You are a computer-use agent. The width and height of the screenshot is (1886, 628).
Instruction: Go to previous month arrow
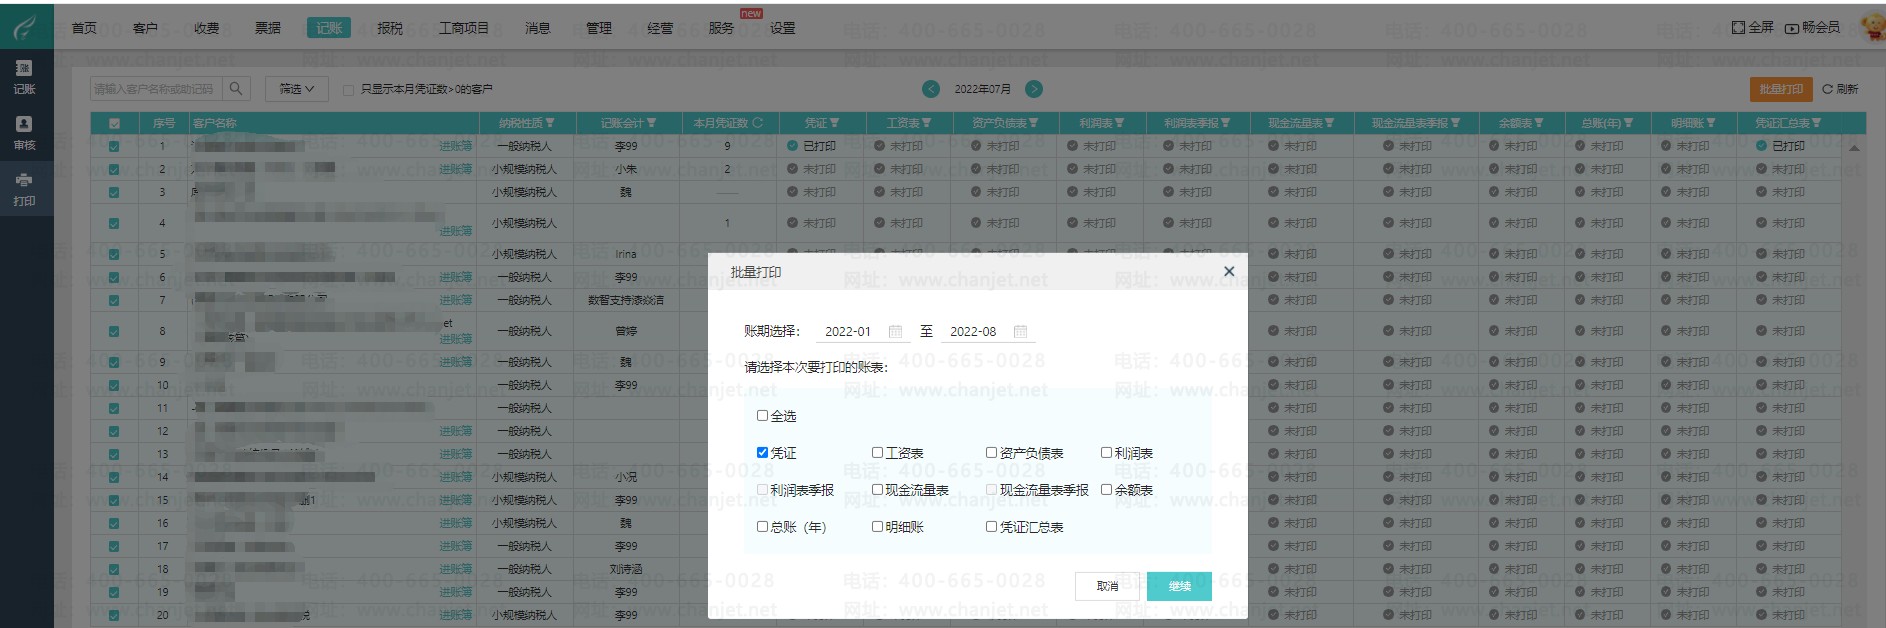pos(931,89)
